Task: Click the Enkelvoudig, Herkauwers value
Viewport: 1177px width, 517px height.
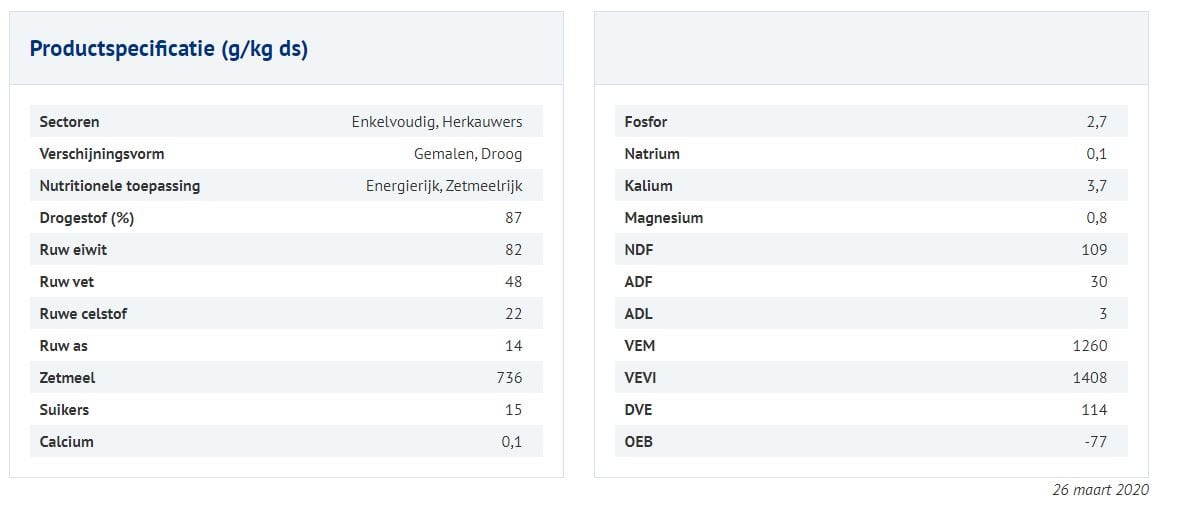Action: tap(436, 122)
